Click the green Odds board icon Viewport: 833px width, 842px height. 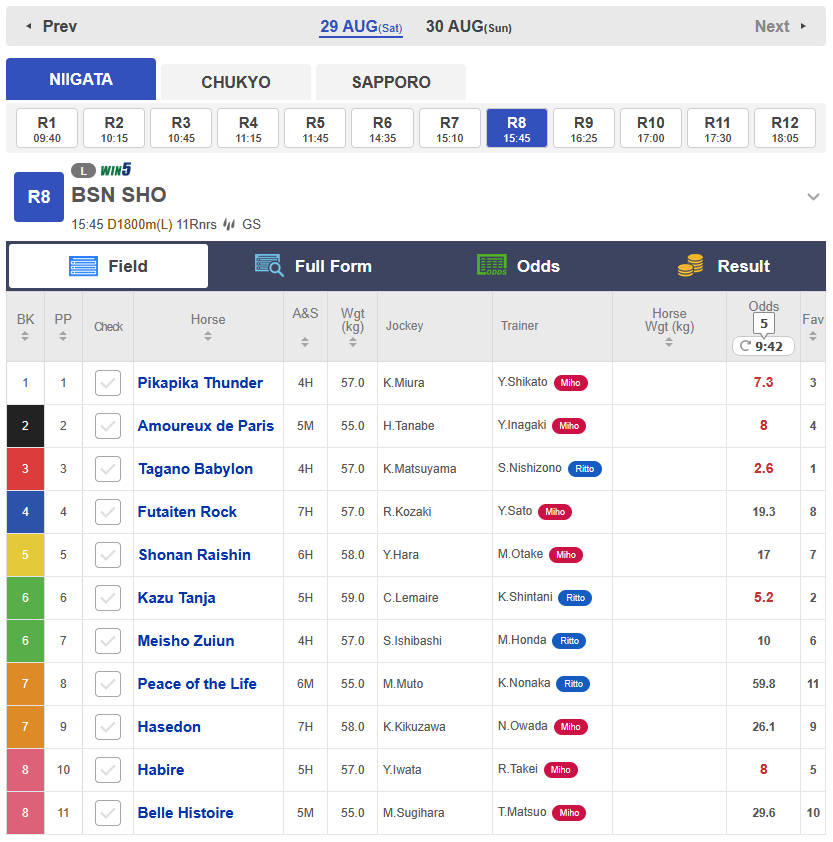pos(491,265)
